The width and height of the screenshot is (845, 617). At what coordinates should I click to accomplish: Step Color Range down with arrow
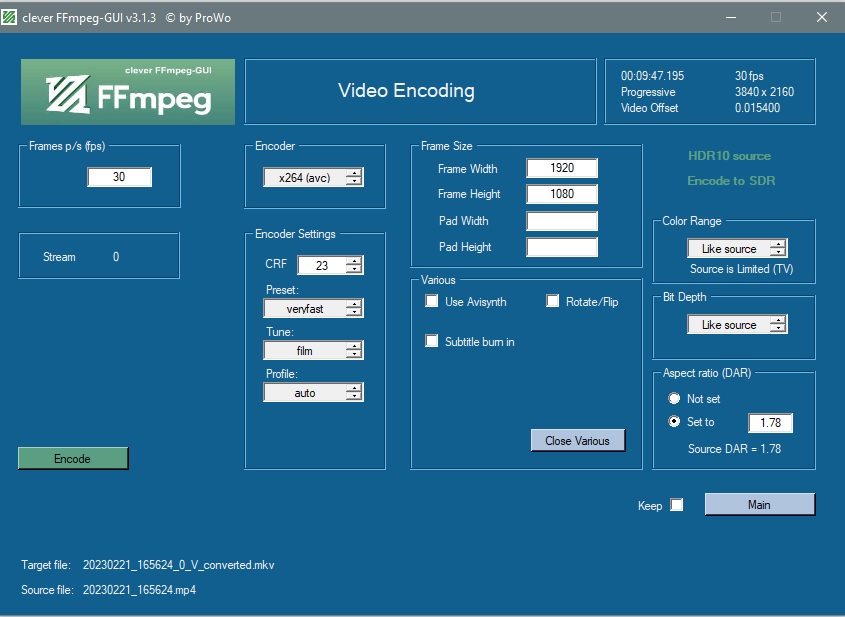pyautogui.click(x=778, y=253)
